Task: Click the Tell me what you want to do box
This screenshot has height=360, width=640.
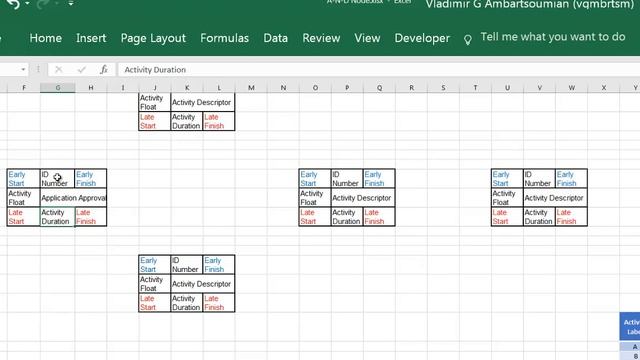Action: click(x=553, y=37)
